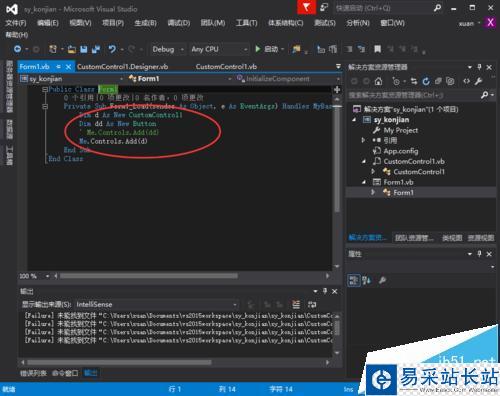
Task: Go to Solution Explorer home icon
Action: pyautogui.click(x=378, y=81)
